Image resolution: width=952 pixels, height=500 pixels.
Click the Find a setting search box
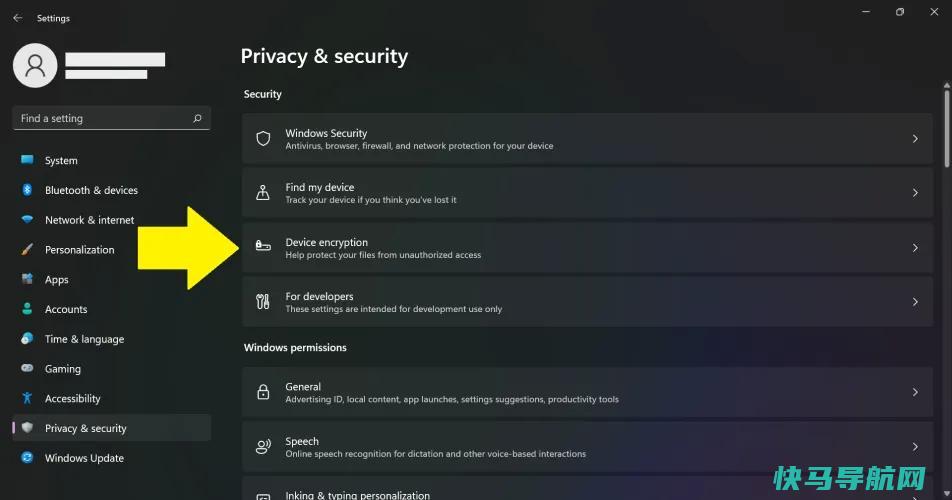pyautogui.click(x=112, y=118)
